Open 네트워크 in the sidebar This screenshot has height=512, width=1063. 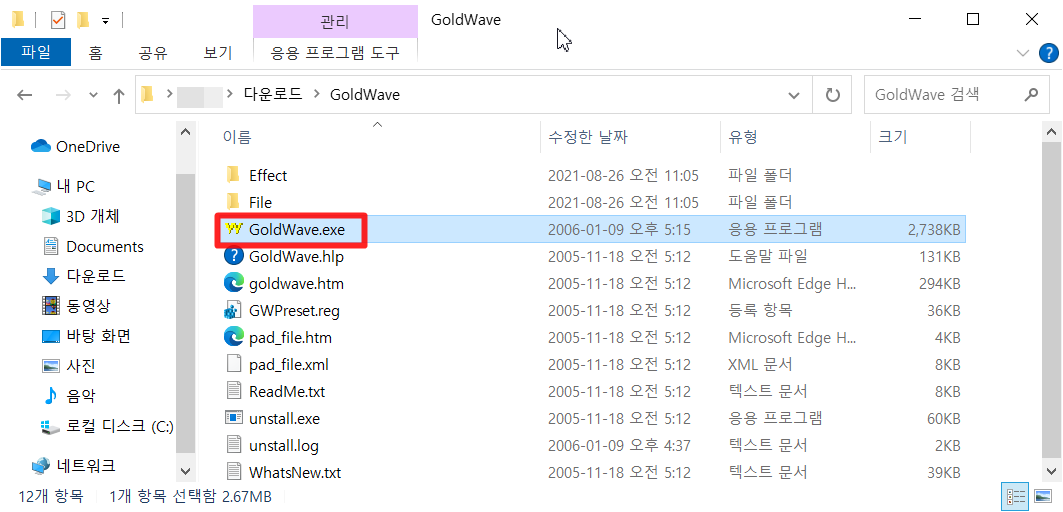74,466
